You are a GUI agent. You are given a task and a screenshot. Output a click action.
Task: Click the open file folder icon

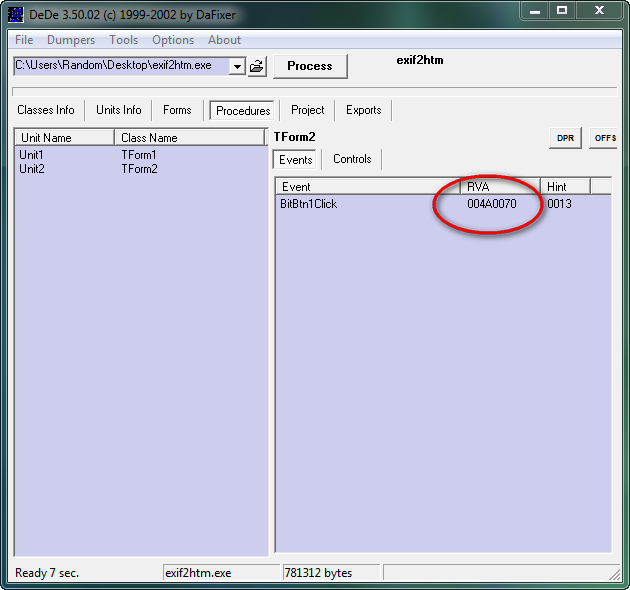click(x=257, y=66)
